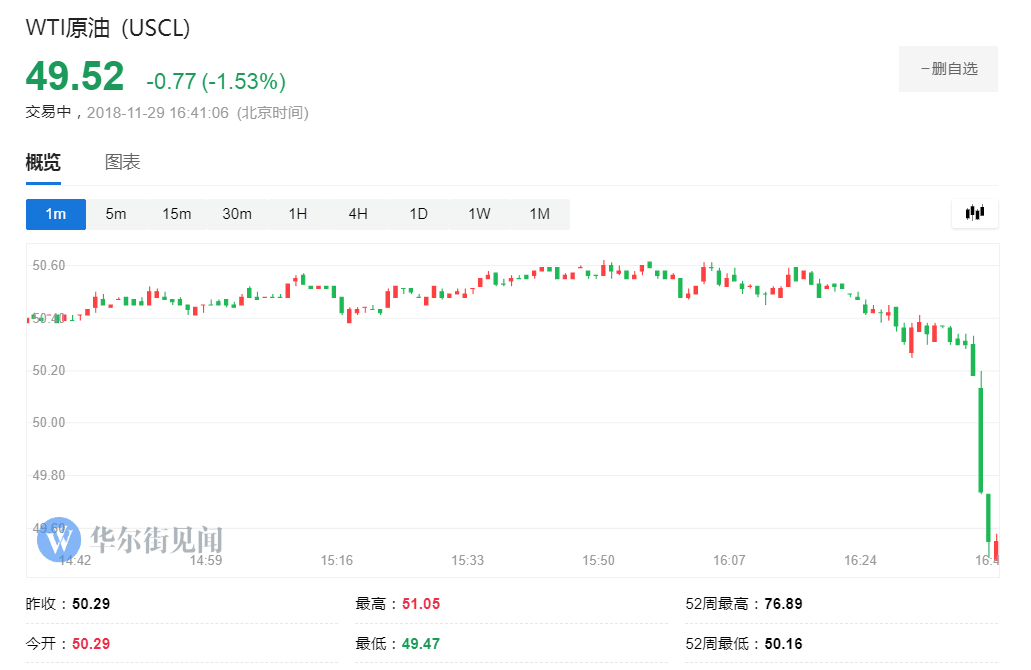Select the 15m timeframe
Image resolution: width=1031 pixels, height=670 pixels.
click(x=176, y=213)
